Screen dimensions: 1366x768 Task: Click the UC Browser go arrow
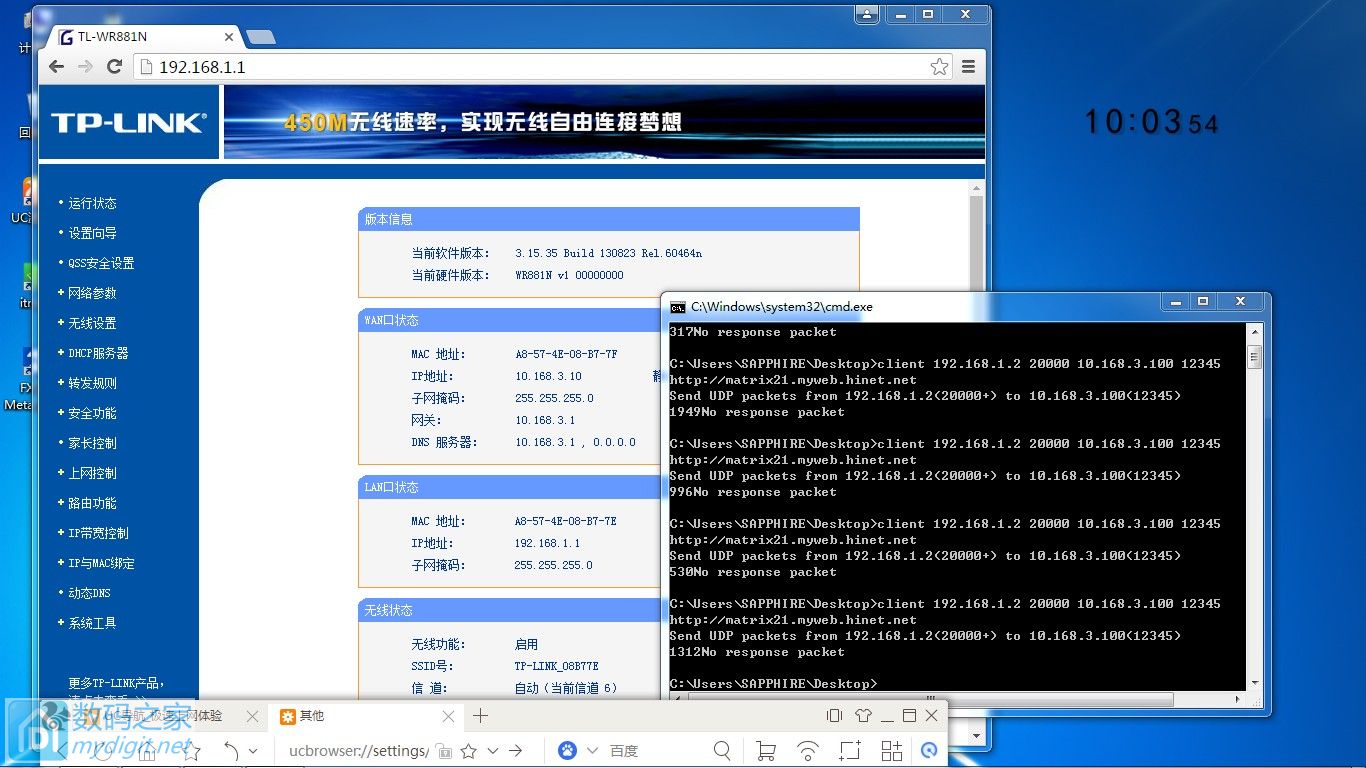[x=516, y=750]
